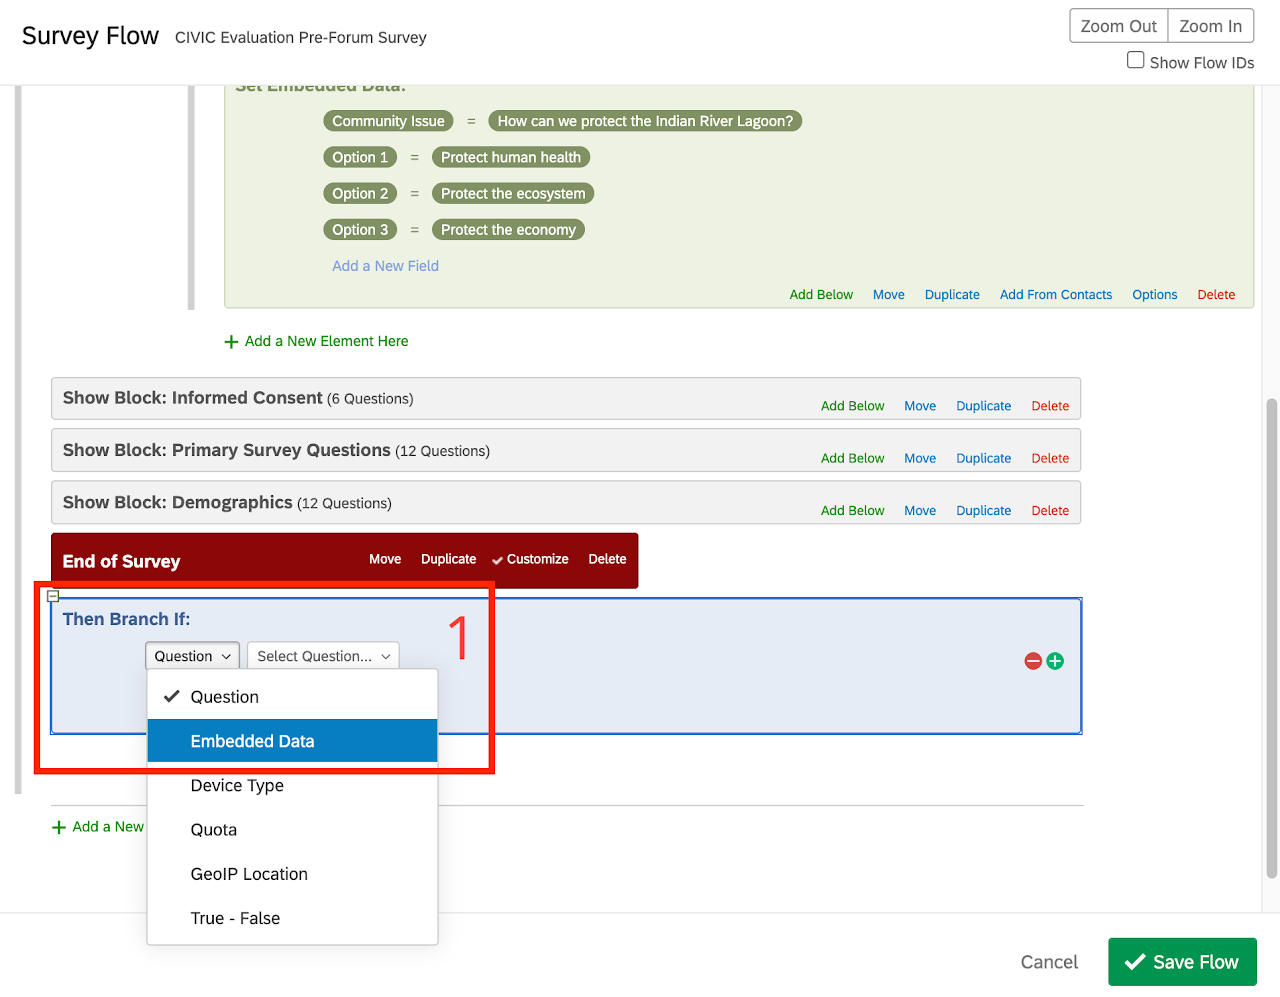
Task: Add Below the Demographics block
Action: pyautogui.click(x=852, y=510)
